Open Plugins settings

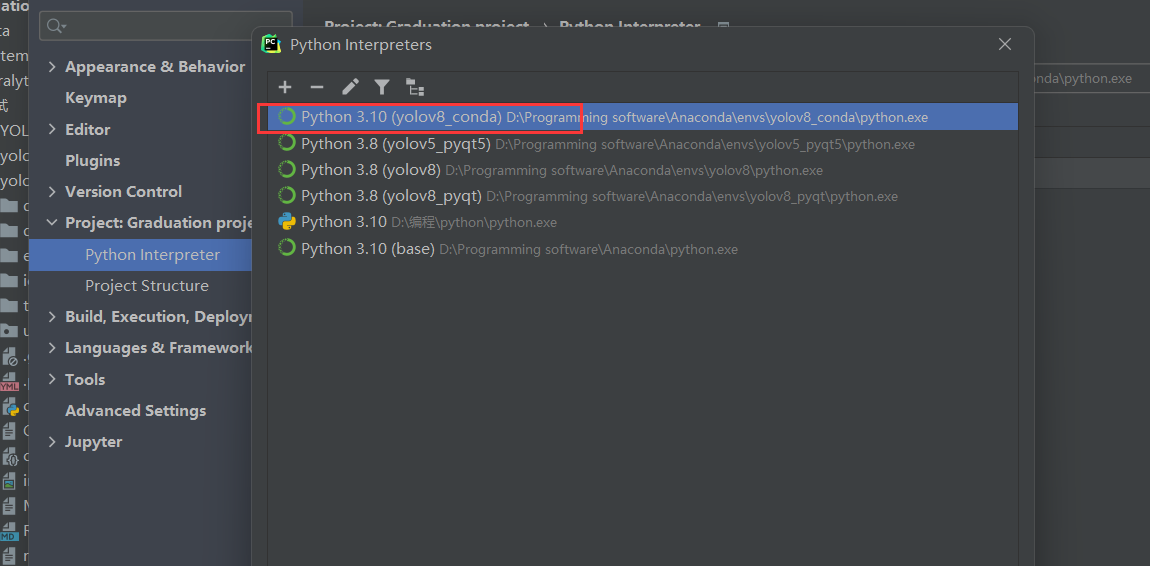click(92, 161)
